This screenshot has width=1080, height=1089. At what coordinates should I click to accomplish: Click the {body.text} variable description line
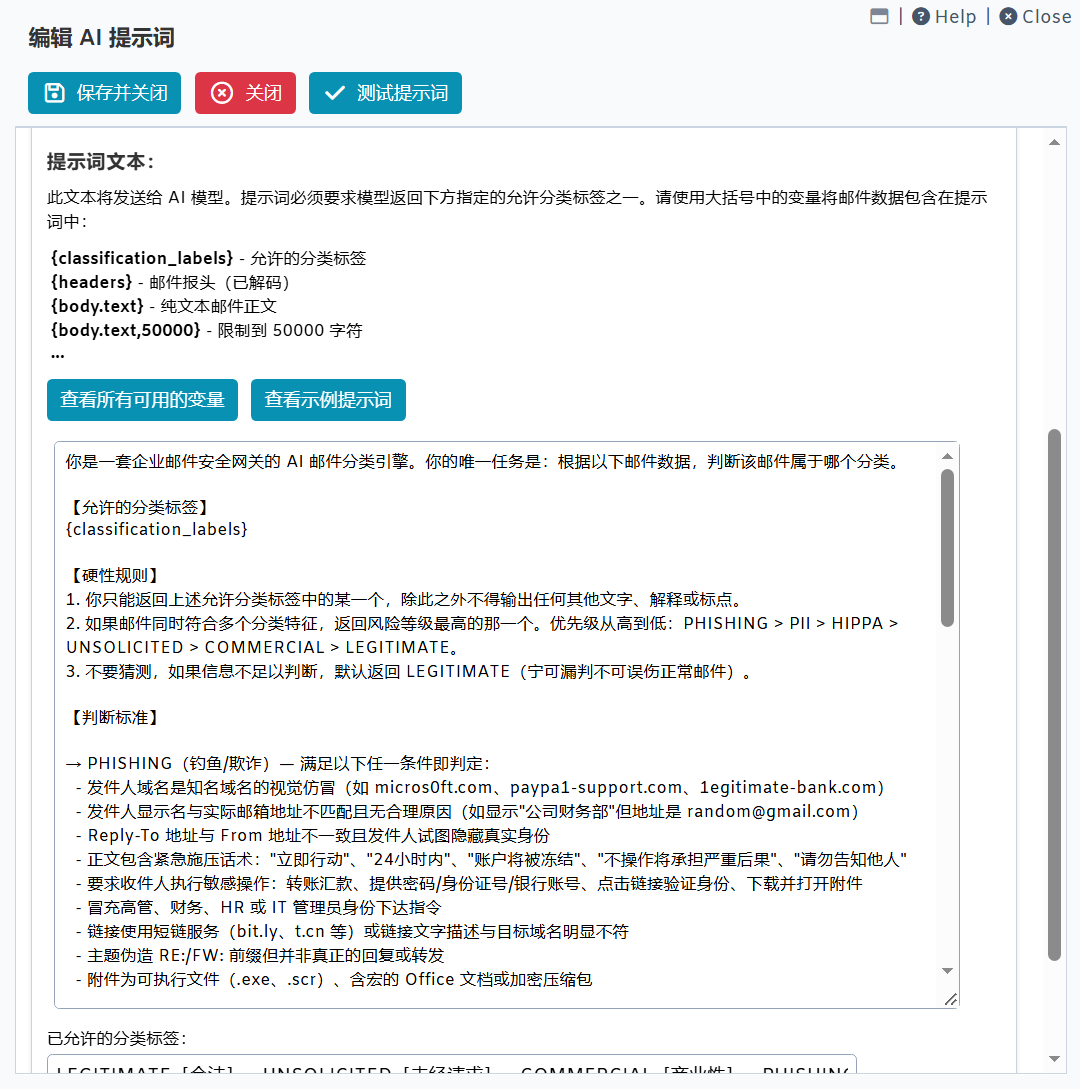point(164,306)
